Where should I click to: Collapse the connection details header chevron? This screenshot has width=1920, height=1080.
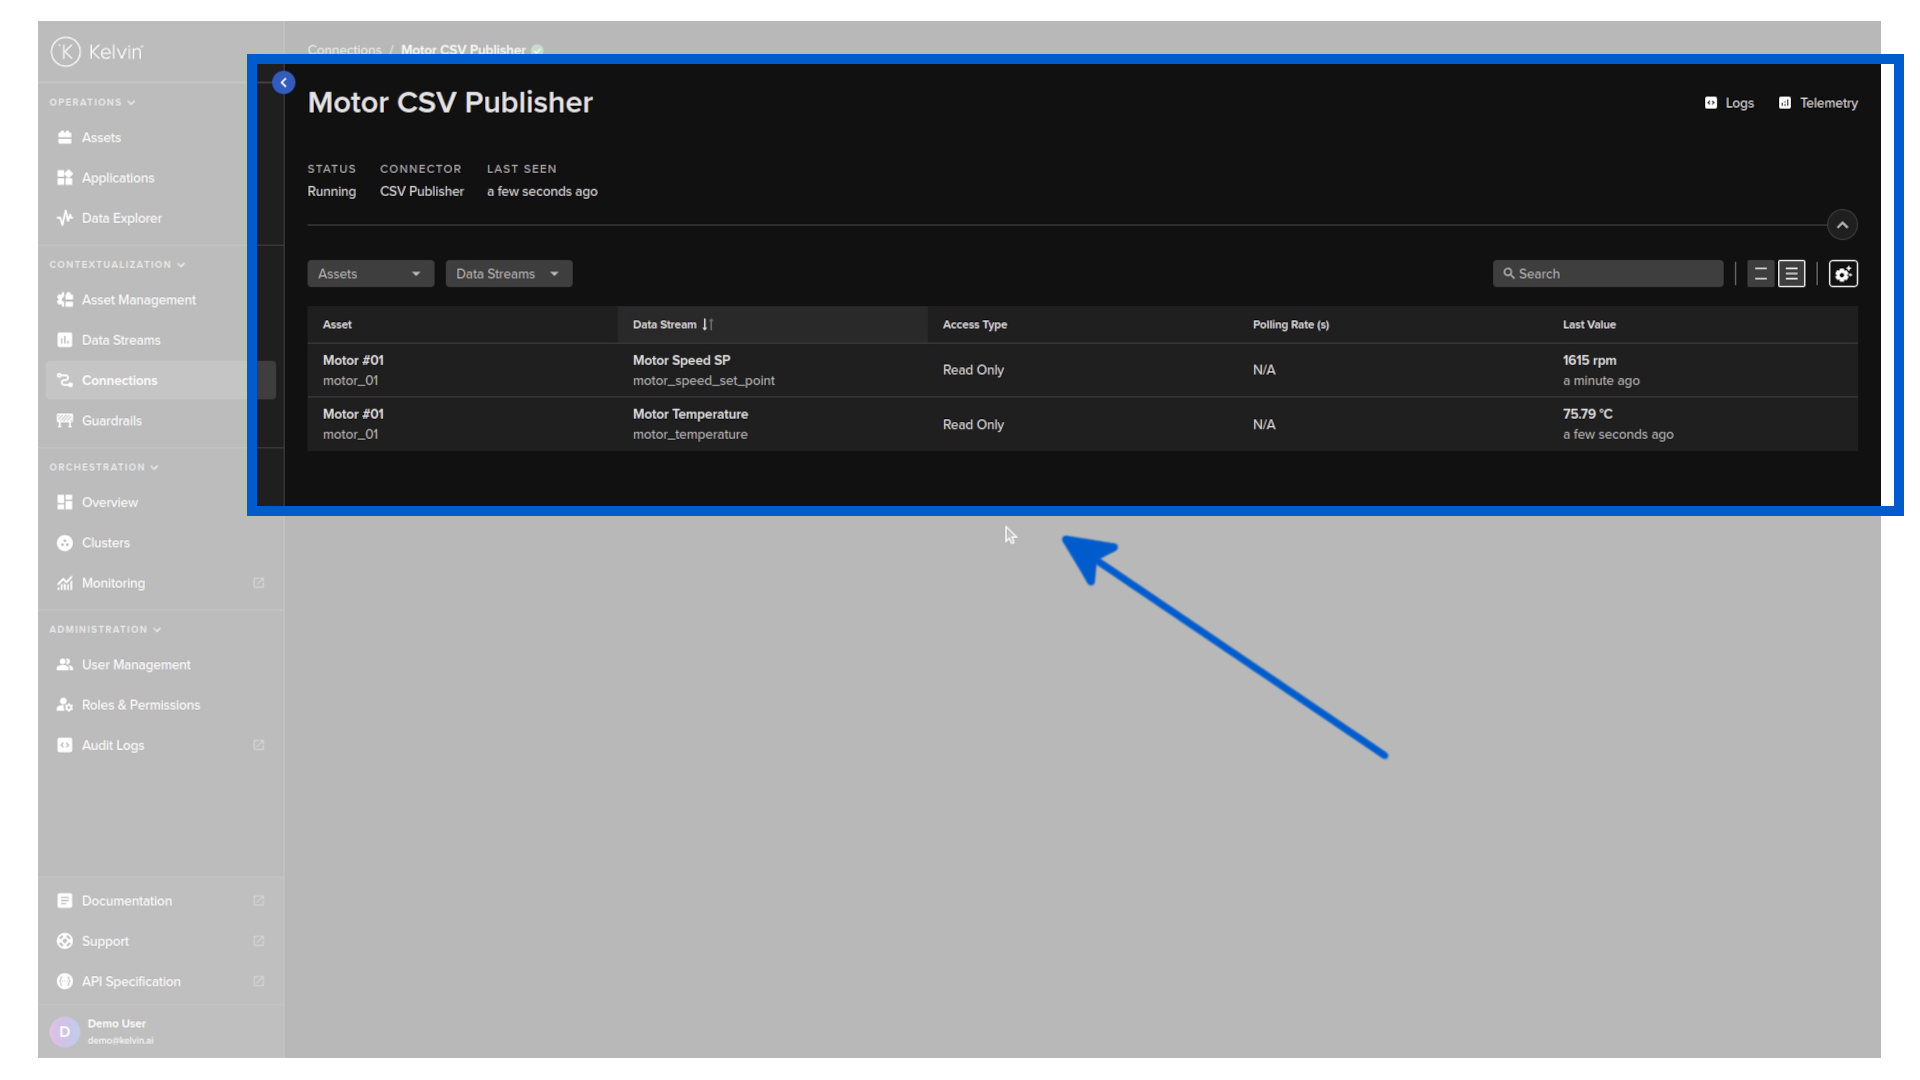[x=1842, y=225]
